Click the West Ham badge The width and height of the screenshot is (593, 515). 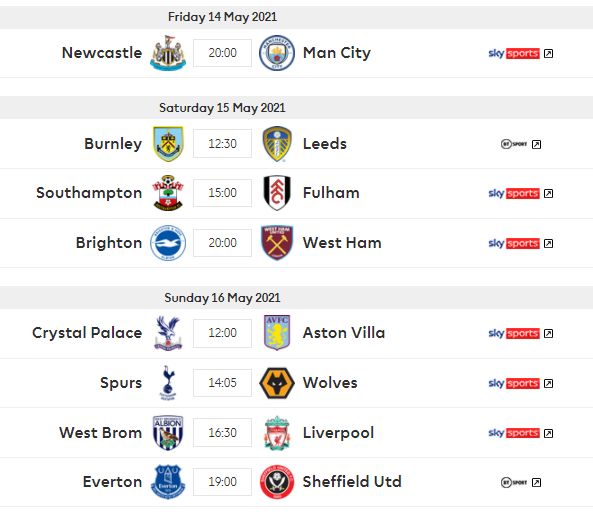277,243
